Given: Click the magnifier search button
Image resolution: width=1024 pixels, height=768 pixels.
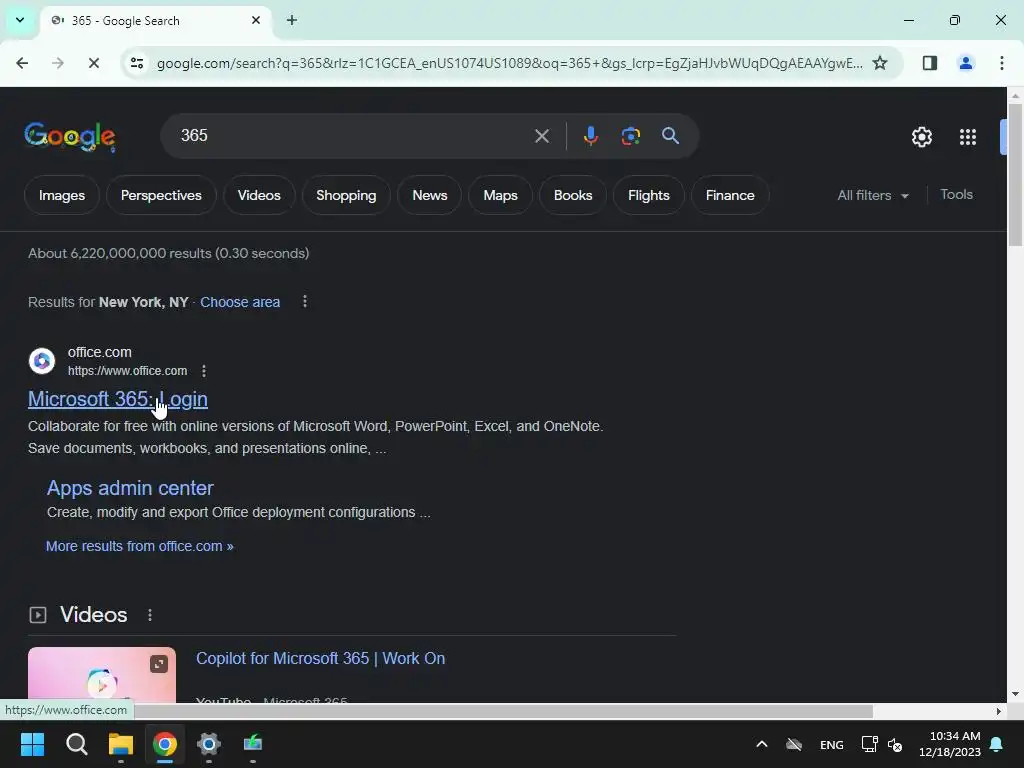Looking at the screenshot, I should pyautogui.click(x=670, y=136).
